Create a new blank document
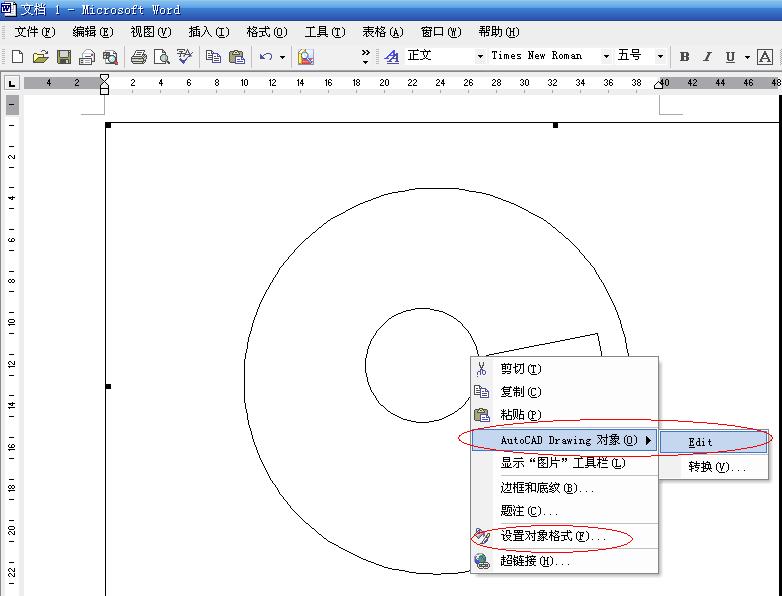Screen dimensions: 782x596 click(x=17, y=57)
